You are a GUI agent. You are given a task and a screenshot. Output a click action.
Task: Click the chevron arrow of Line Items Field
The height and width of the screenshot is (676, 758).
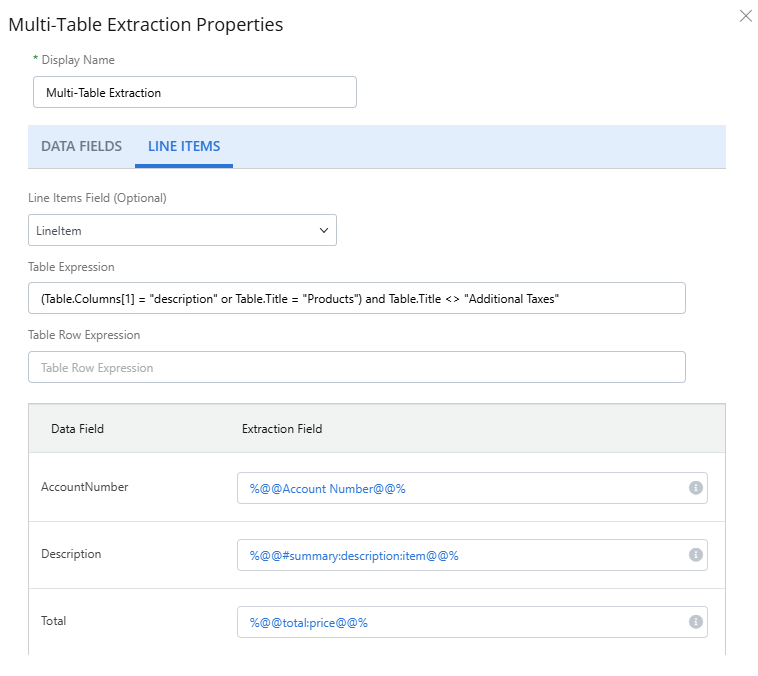pyautogui.click(x=323, y=230)
